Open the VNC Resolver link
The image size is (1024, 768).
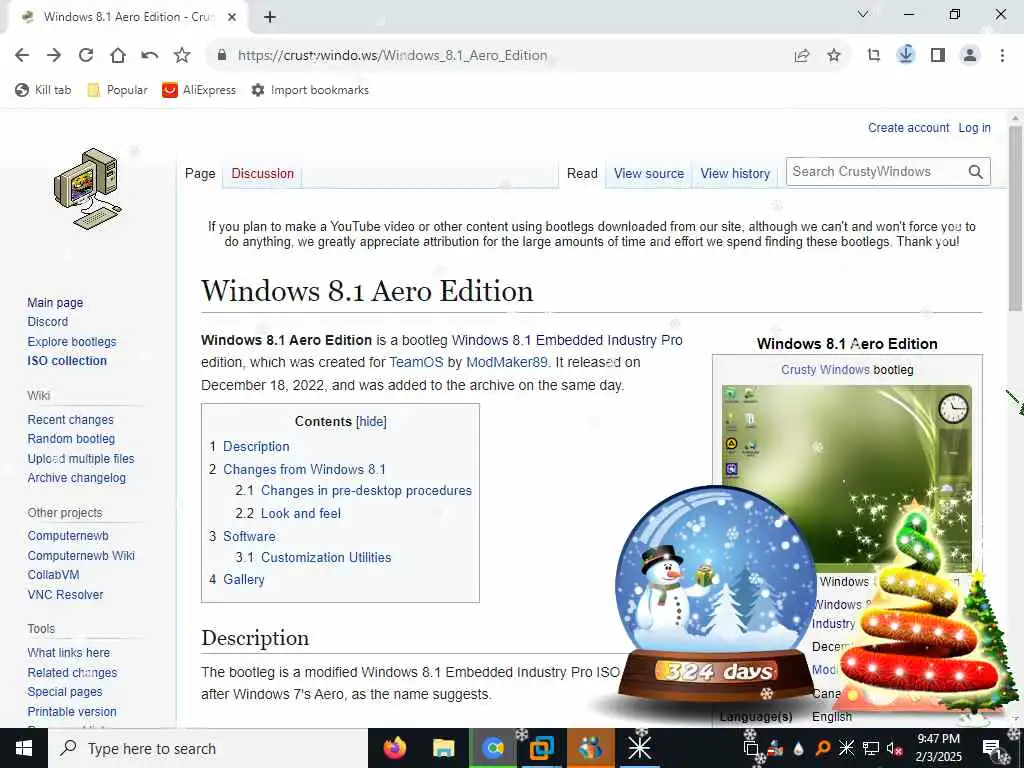click(x=65, y=595)
